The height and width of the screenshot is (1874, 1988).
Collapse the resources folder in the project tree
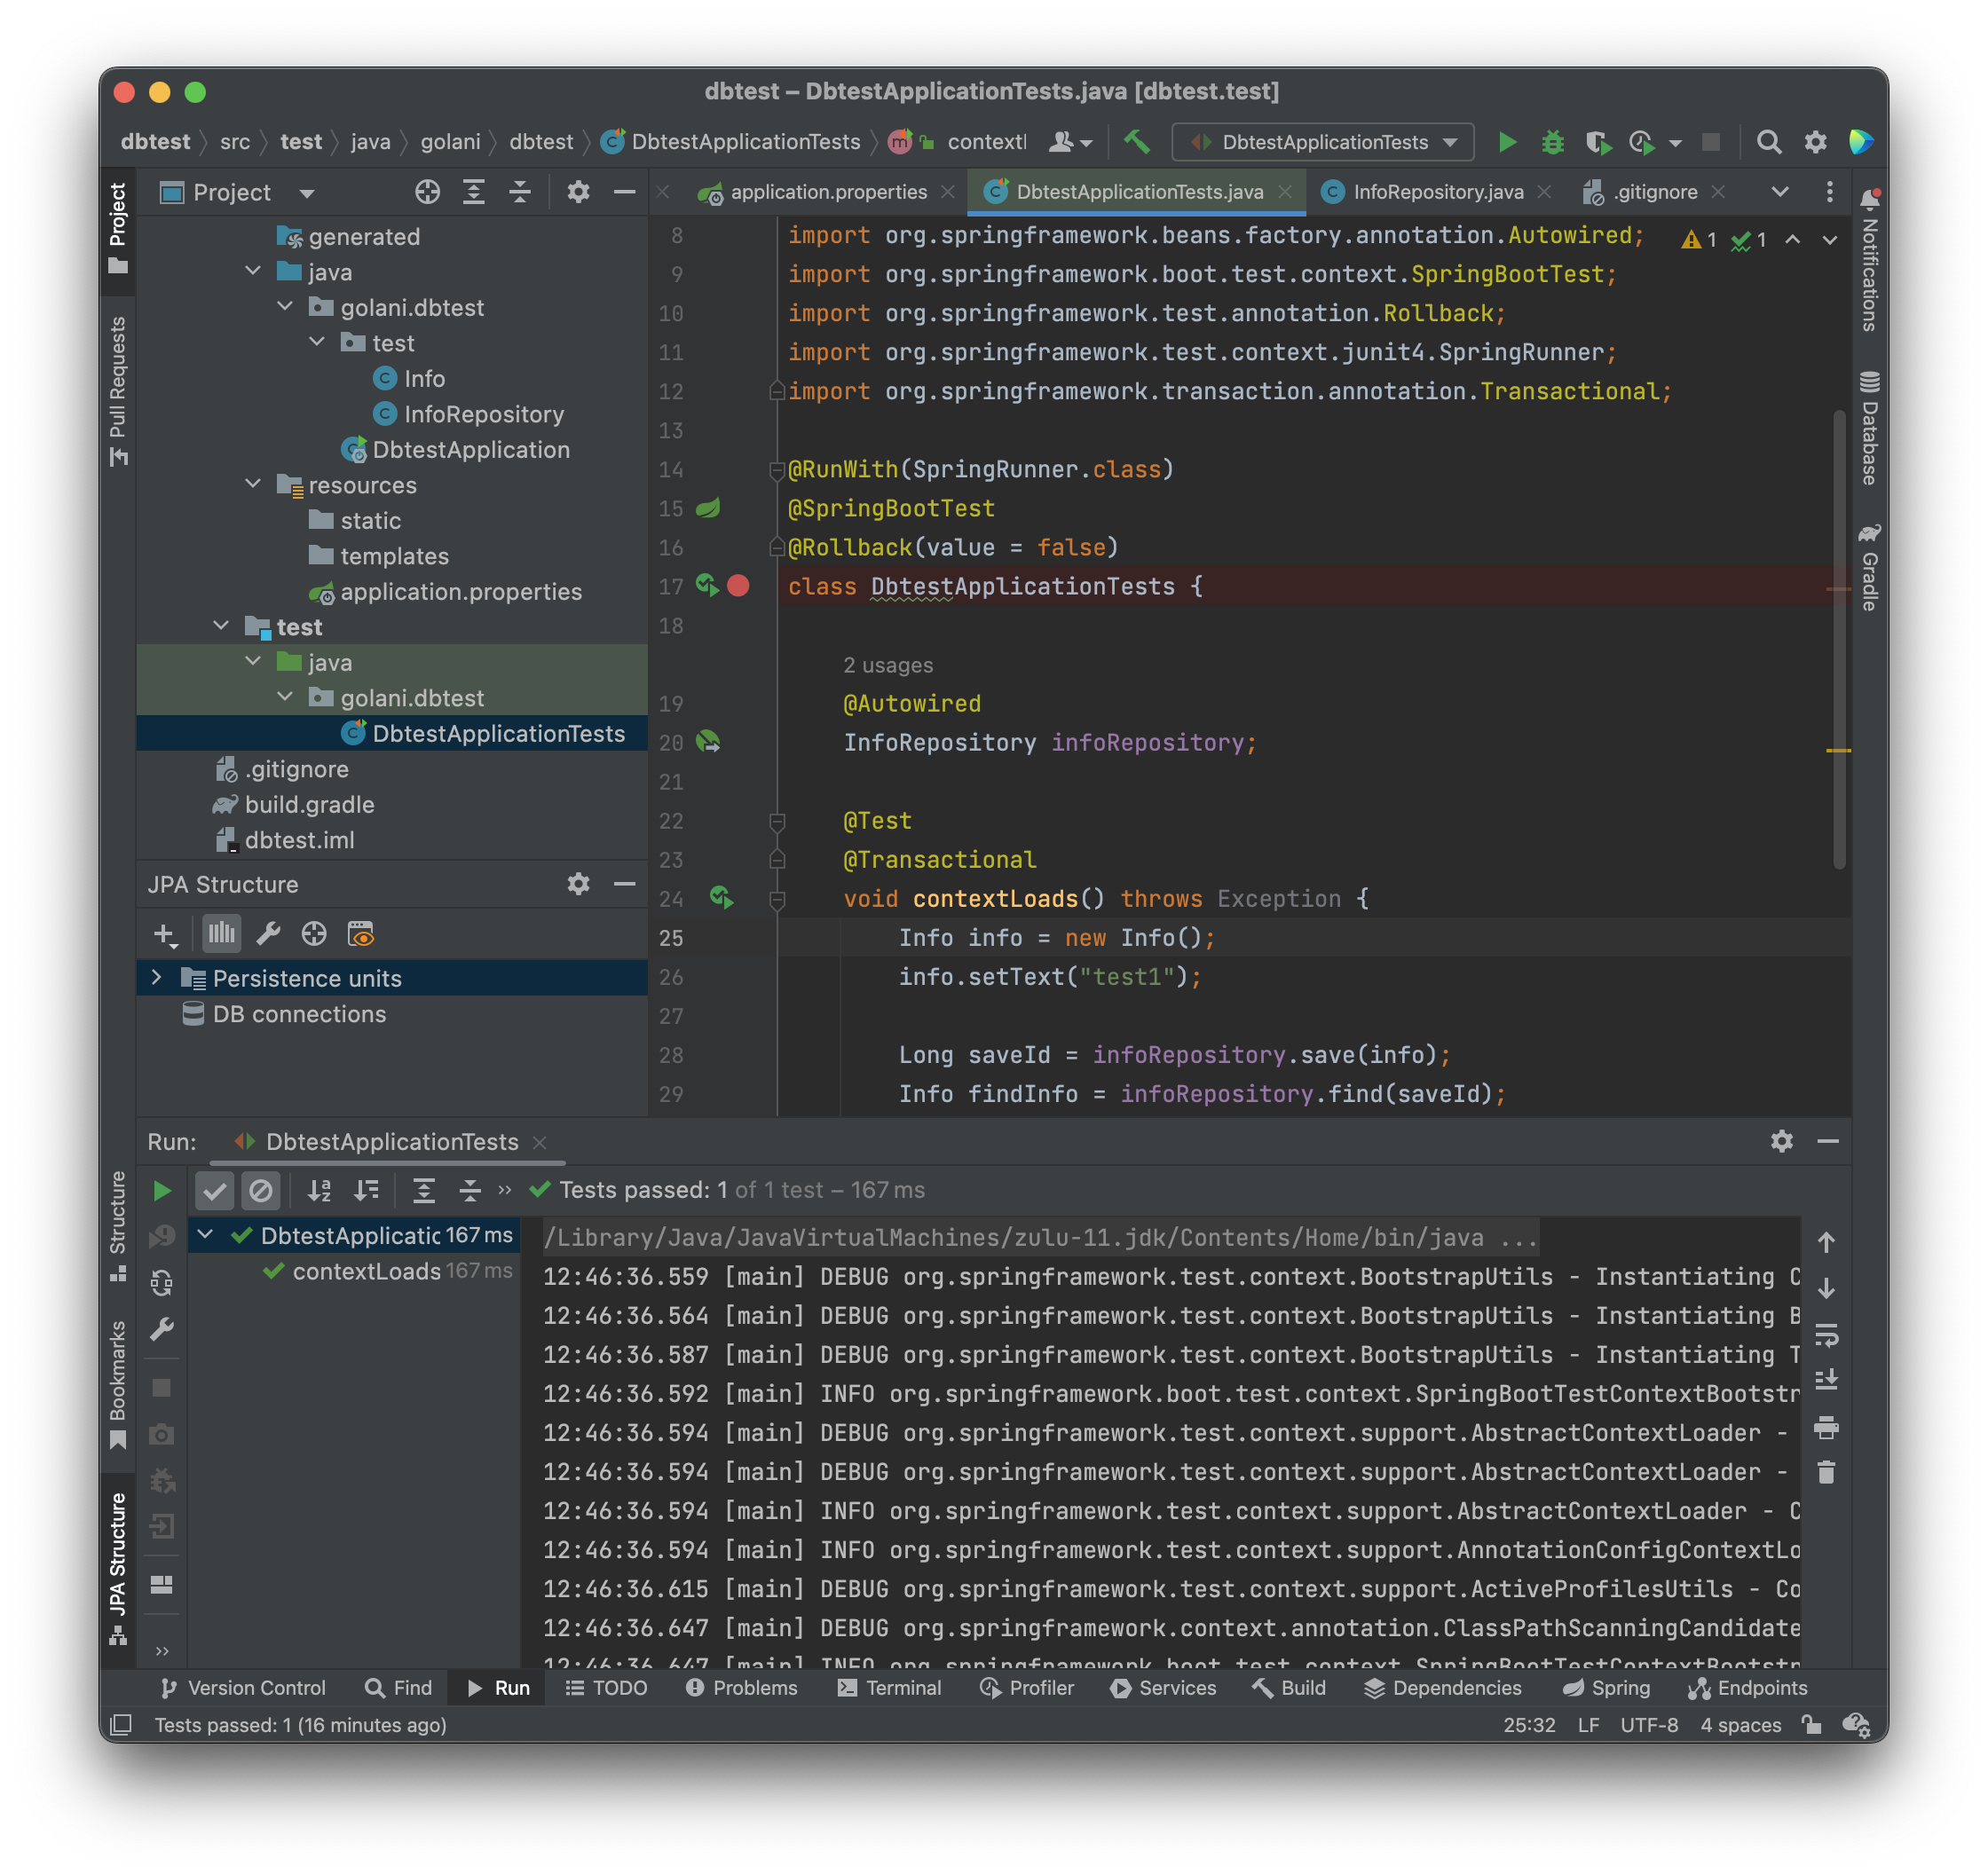pos(253,485)
